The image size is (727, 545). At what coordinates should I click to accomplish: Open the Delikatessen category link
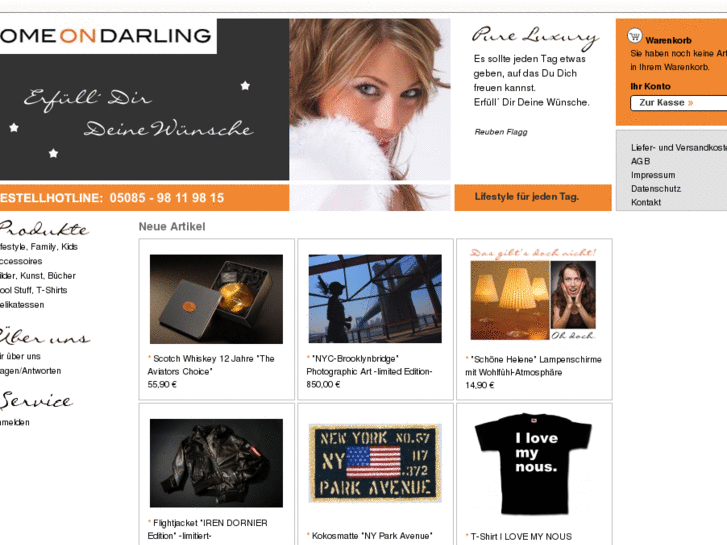click(x=22, y=305)
